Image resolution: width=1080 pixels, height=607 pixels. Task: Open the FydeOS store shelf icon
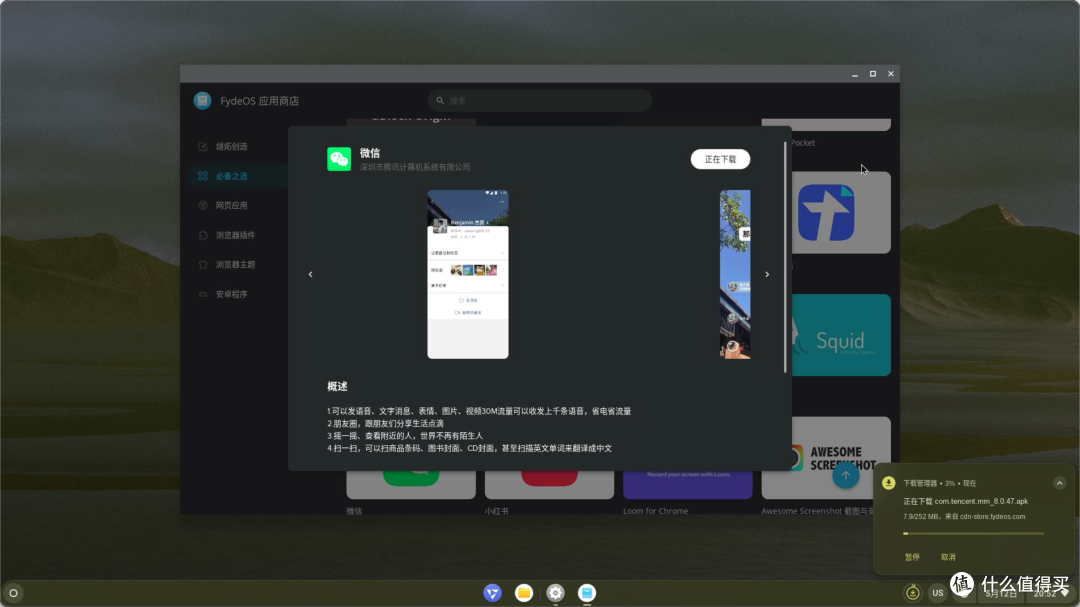(x=587, y=593)
